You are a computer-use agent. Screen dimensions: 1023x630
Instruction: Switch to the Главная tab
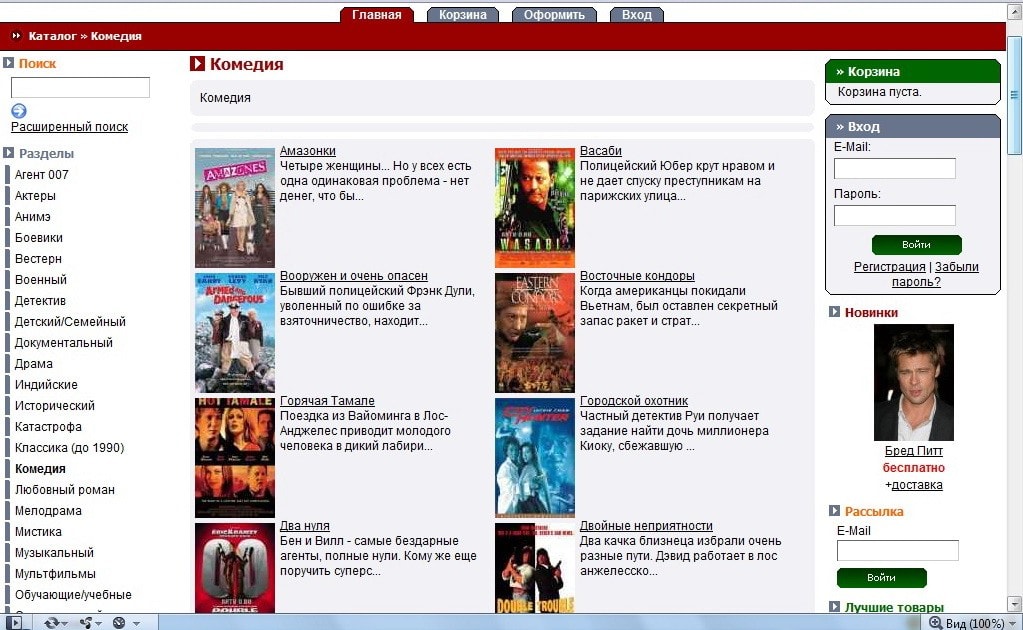click(x=376, y=14)
